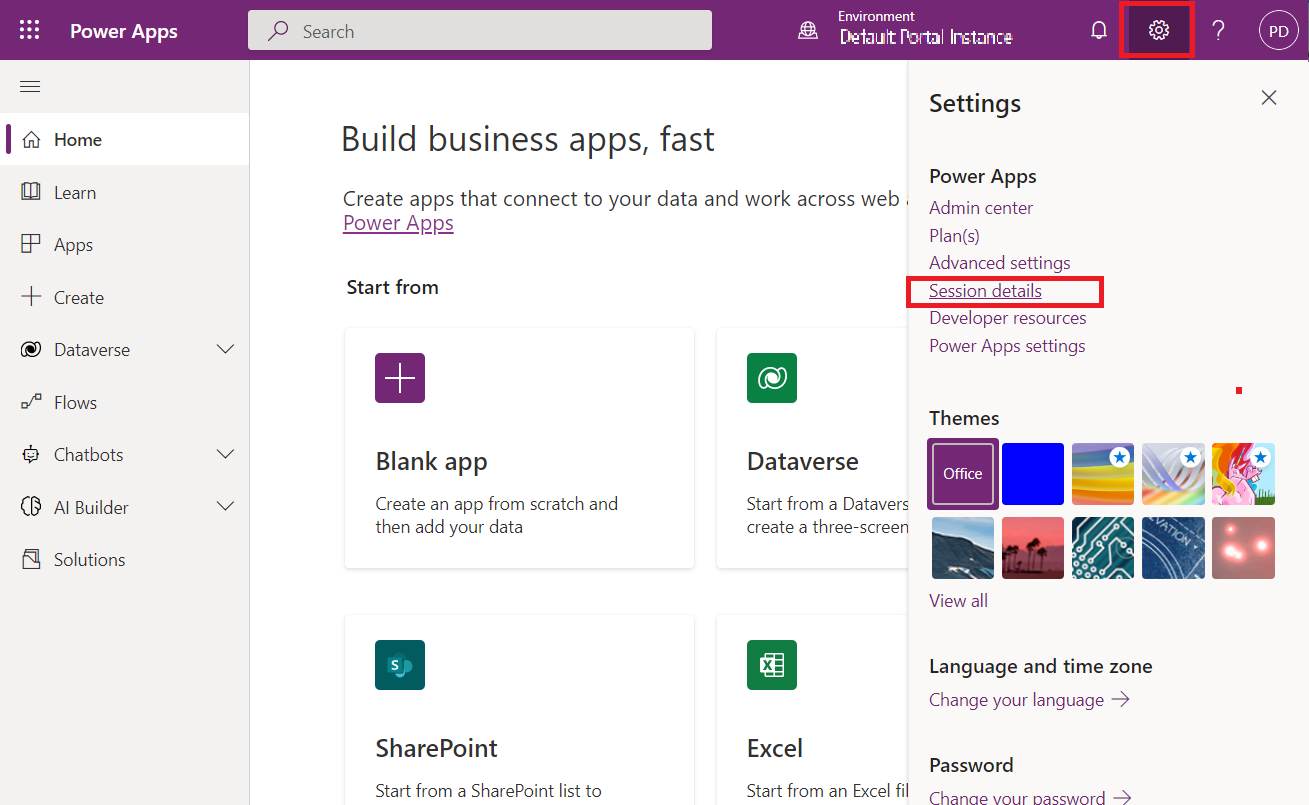Open Solutions in the sidebar

(125, 559)
